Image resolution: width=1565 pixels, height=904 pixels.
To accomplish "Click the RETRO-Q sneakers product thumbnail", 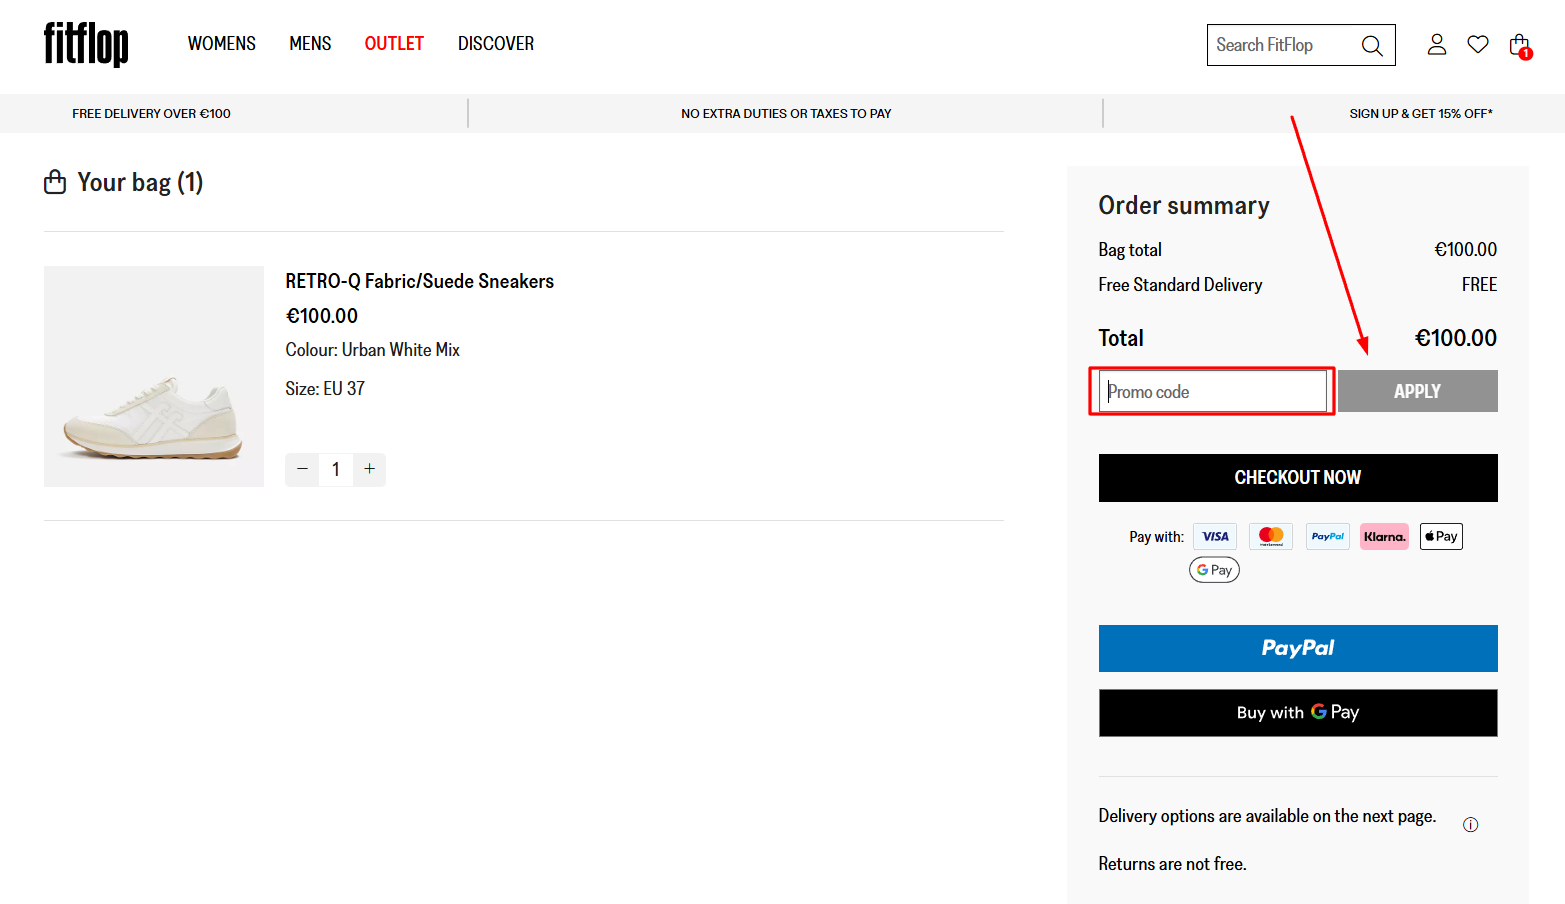I will coord(153,377).
